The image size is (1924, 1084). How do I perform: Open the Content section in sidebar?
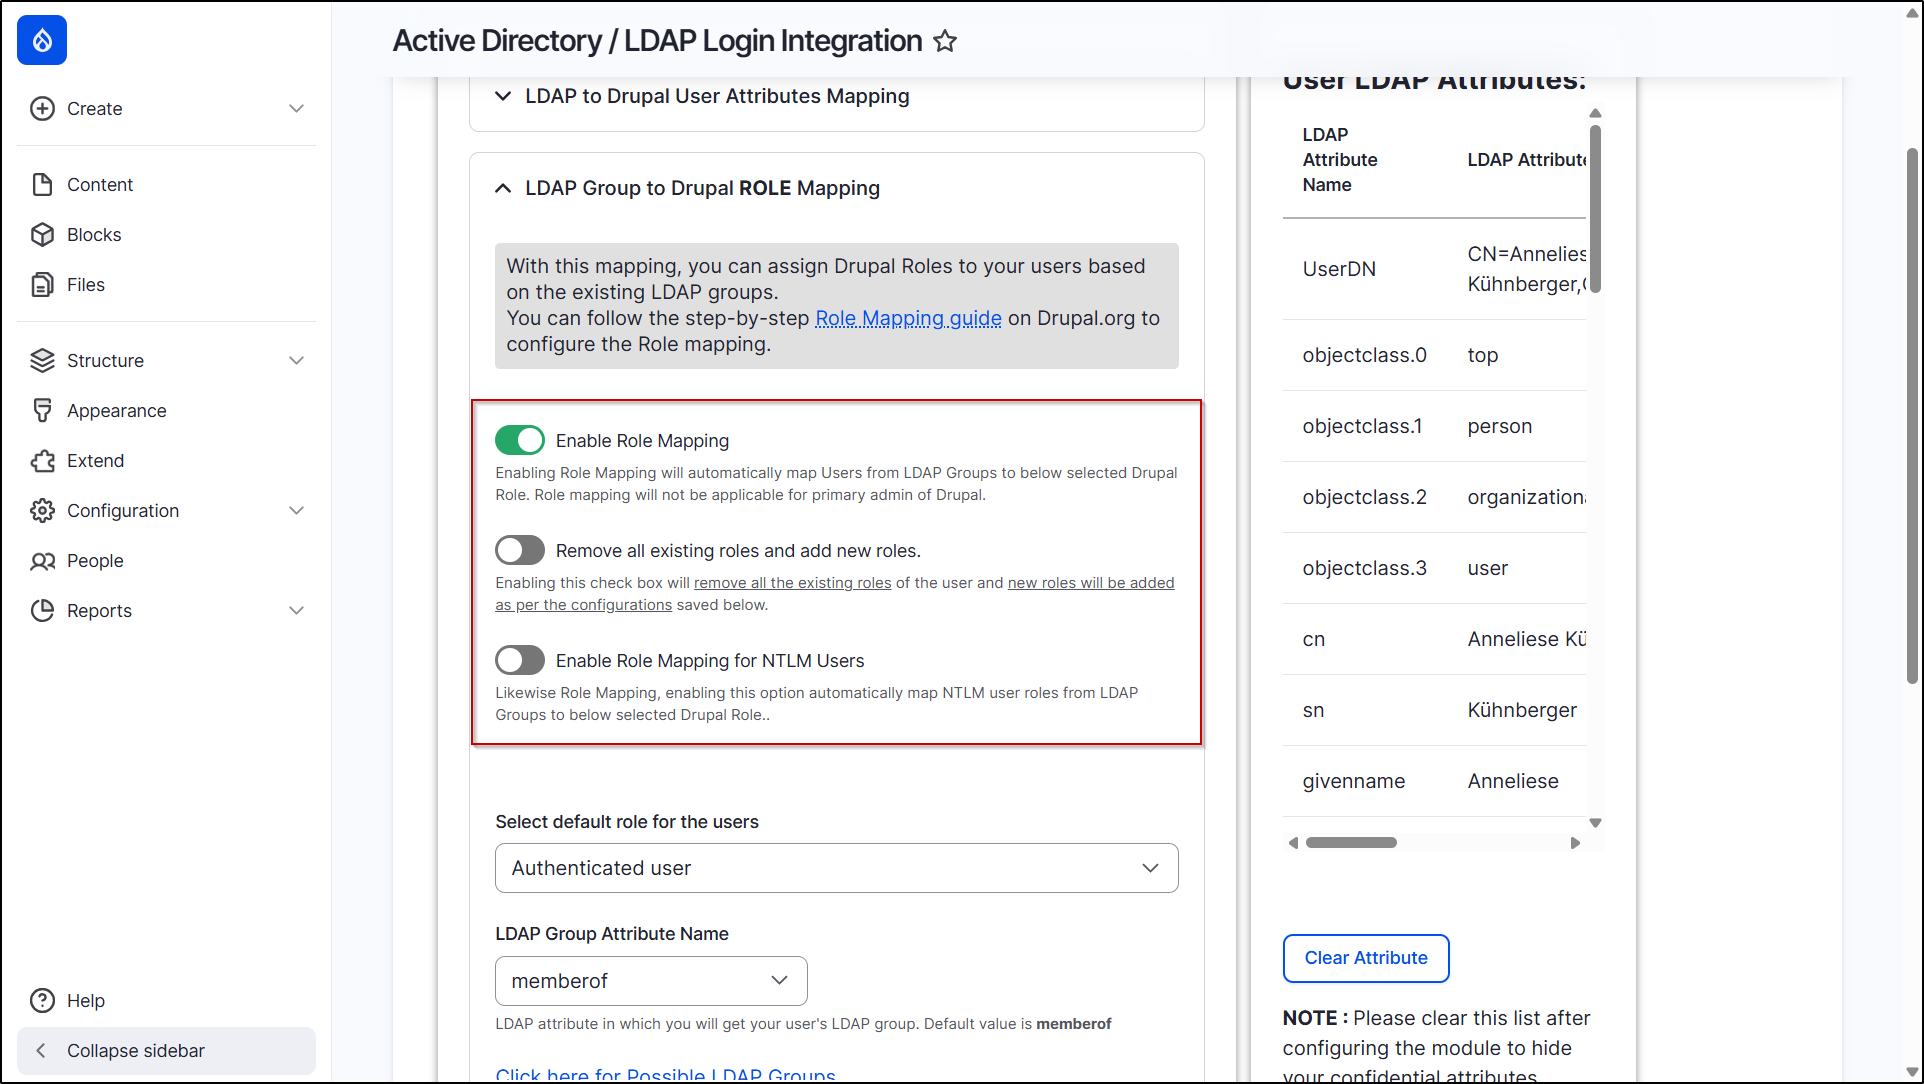point(100,184)
